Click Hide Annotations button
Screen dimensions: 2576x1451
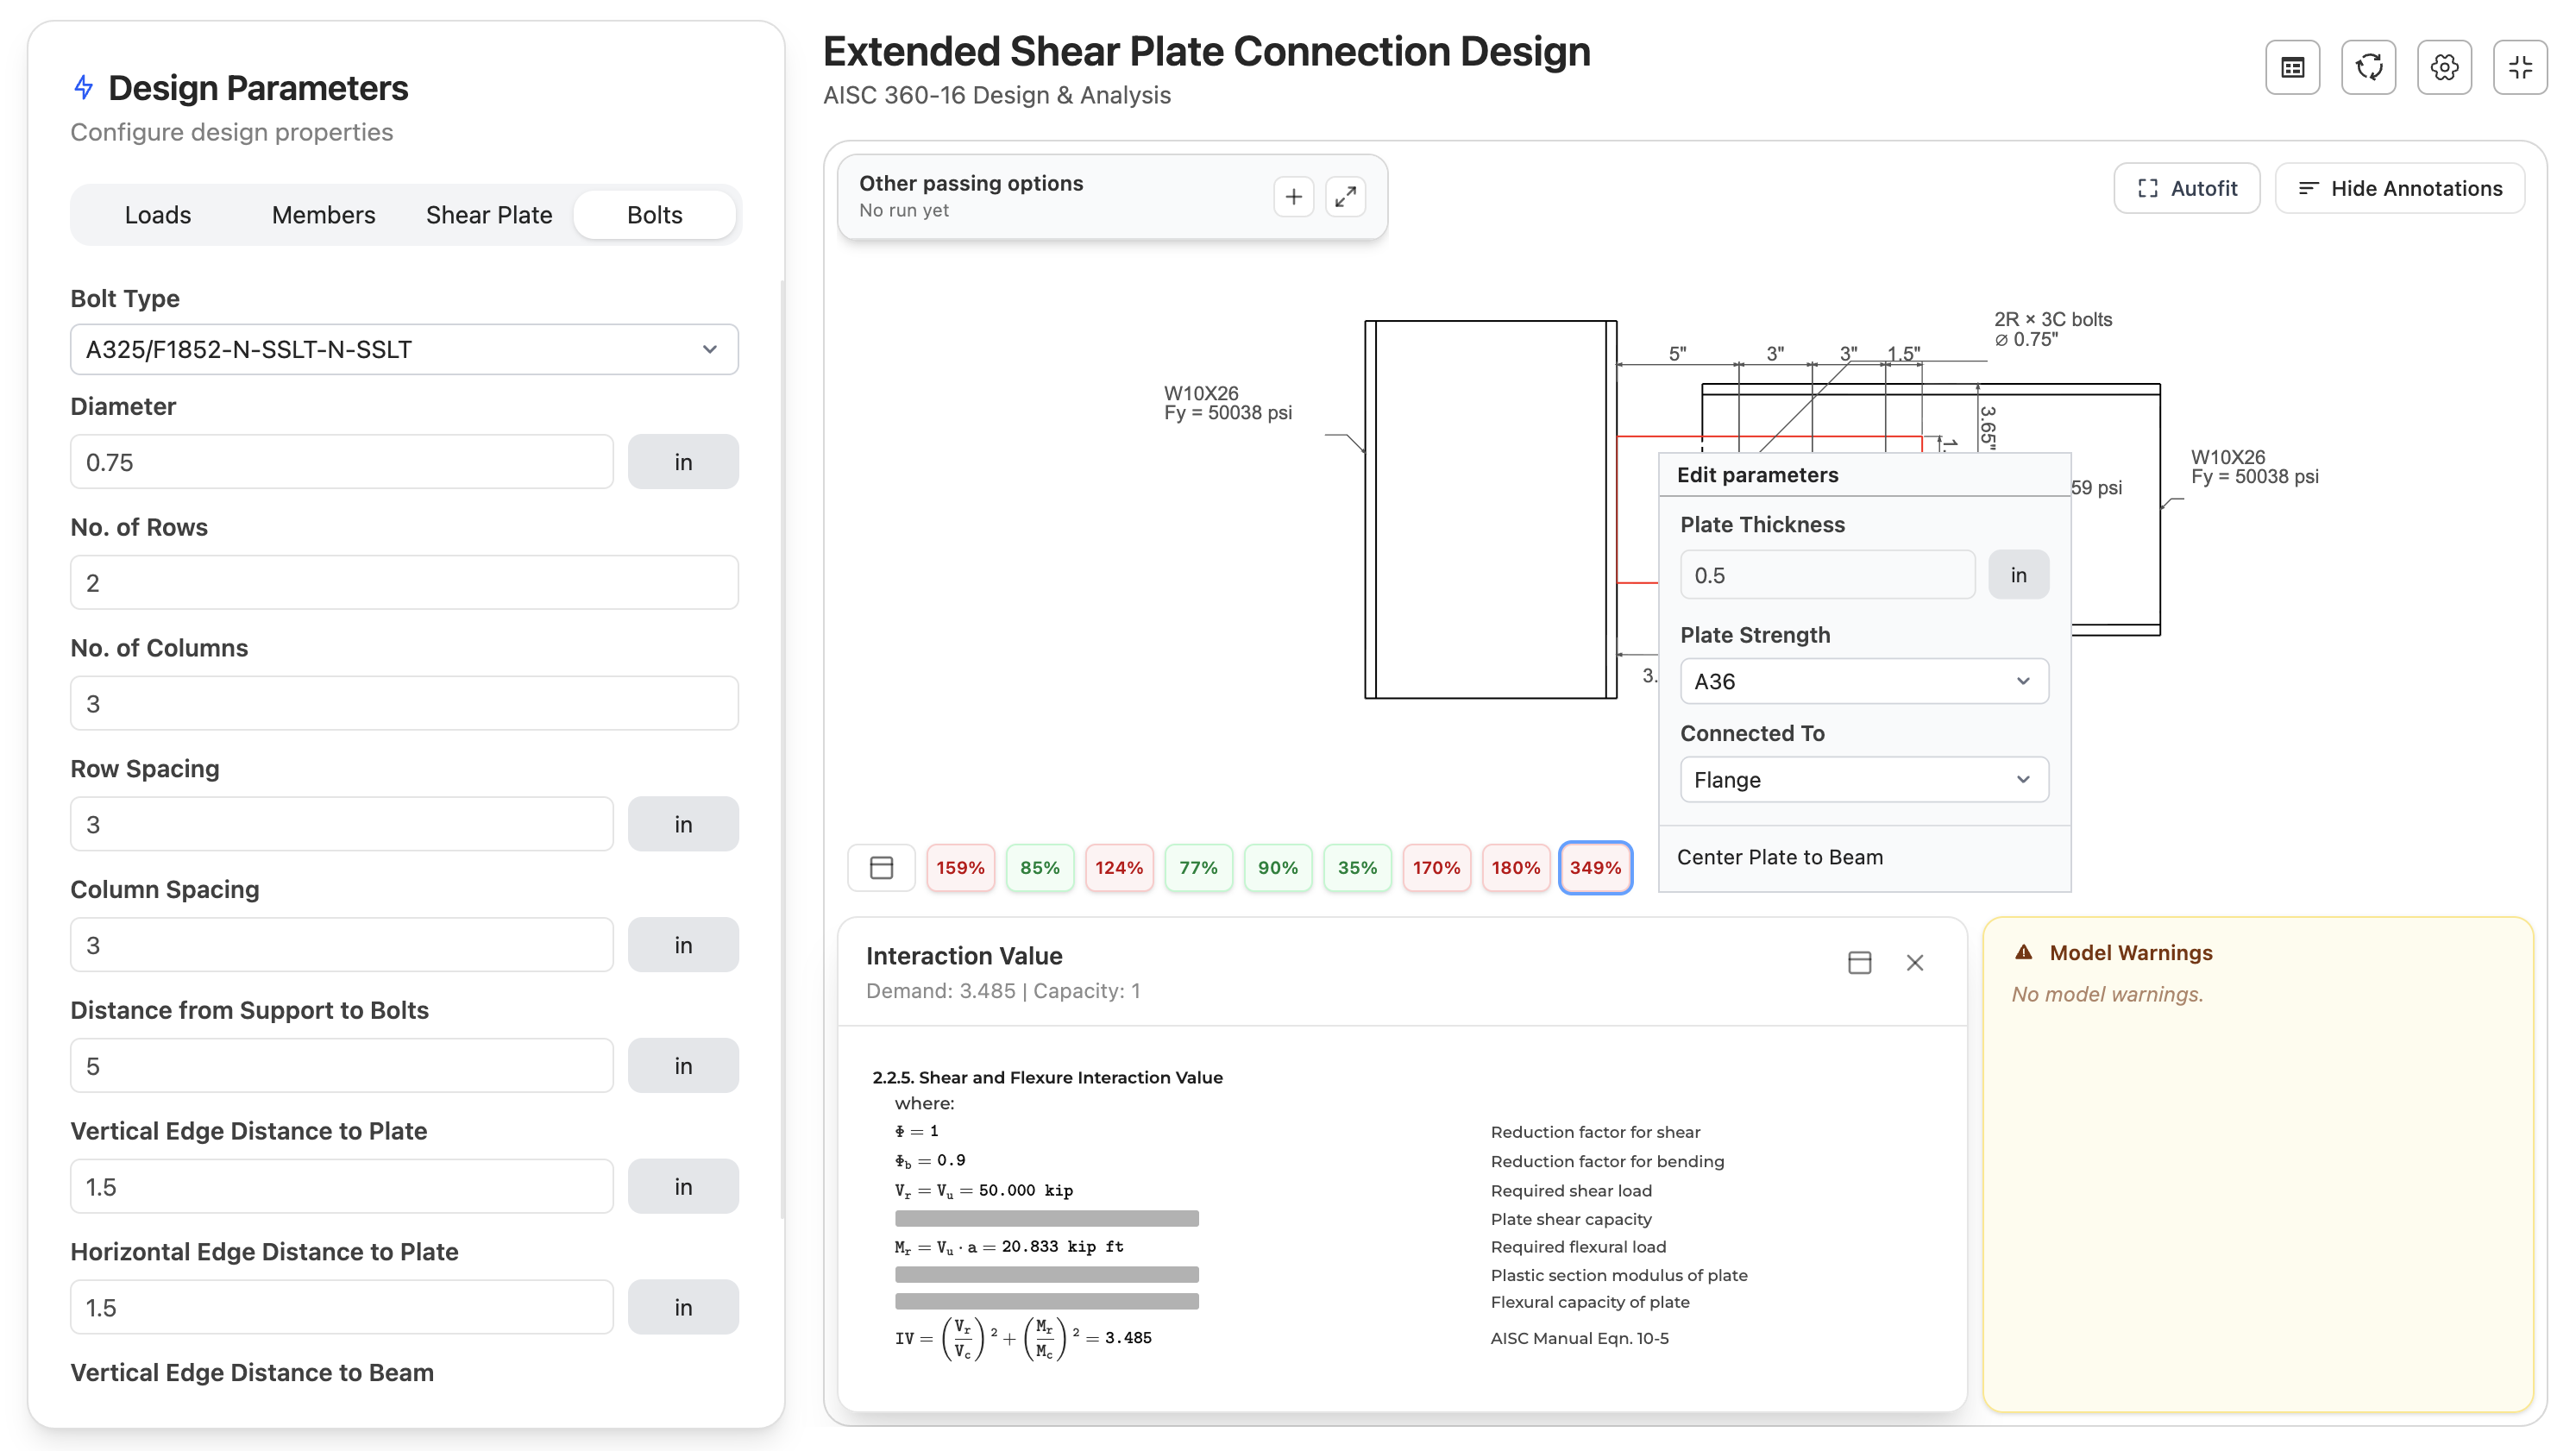2399,188
